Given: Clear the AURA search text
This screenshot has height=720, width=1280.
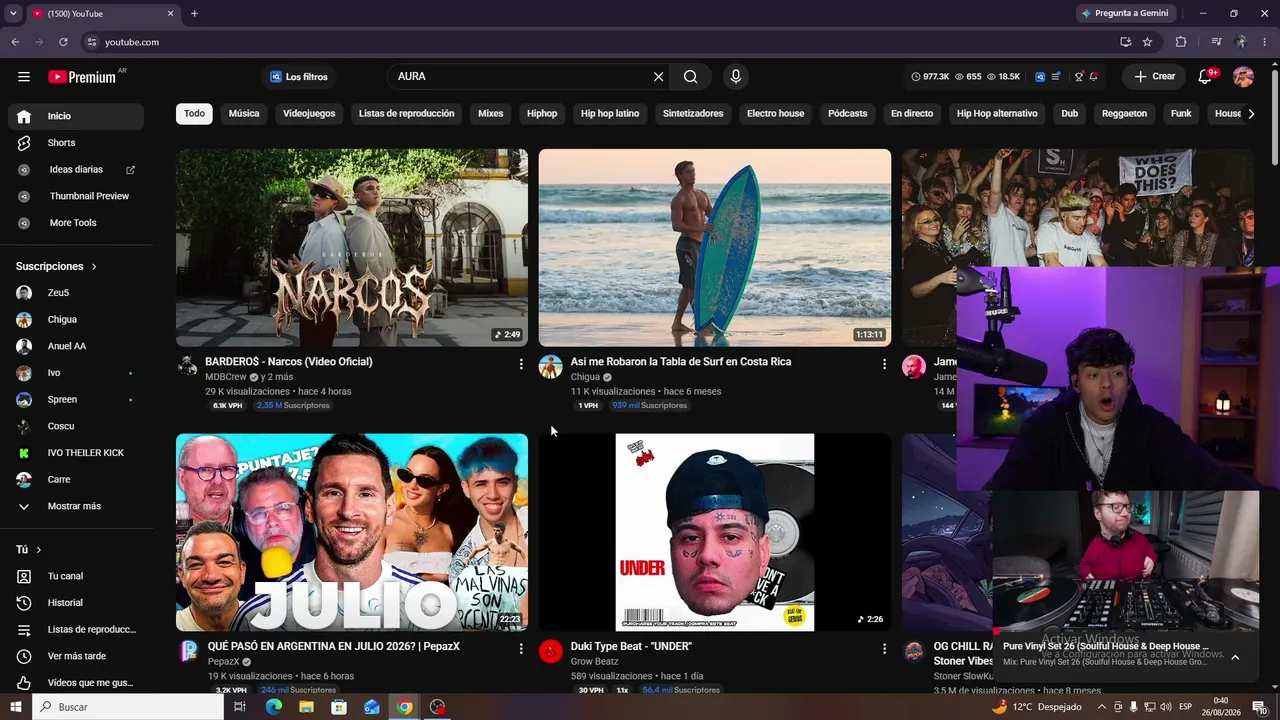Looking at the screenshot, I should [x=658, y=77].
